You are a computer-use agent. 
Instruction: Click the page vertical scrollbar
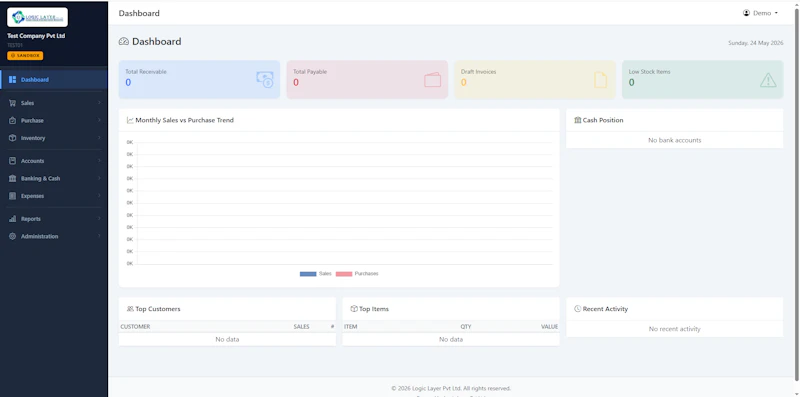tap(797, 194)
